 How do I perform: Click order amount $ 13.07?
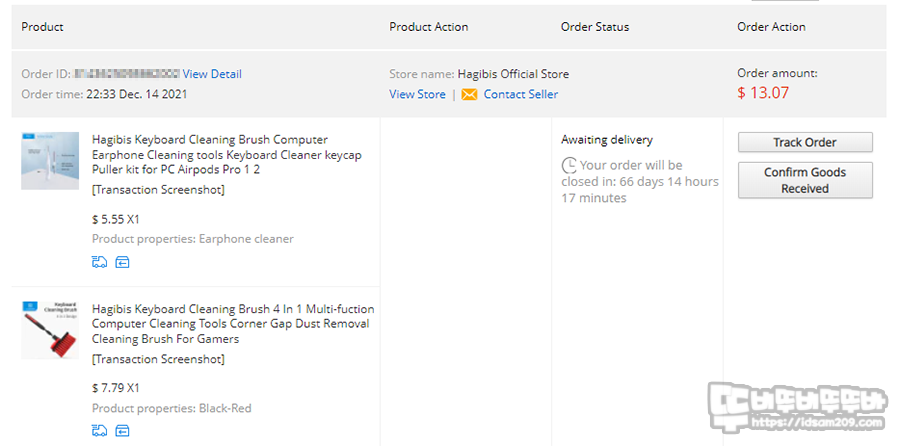click(x=763, y=93)
